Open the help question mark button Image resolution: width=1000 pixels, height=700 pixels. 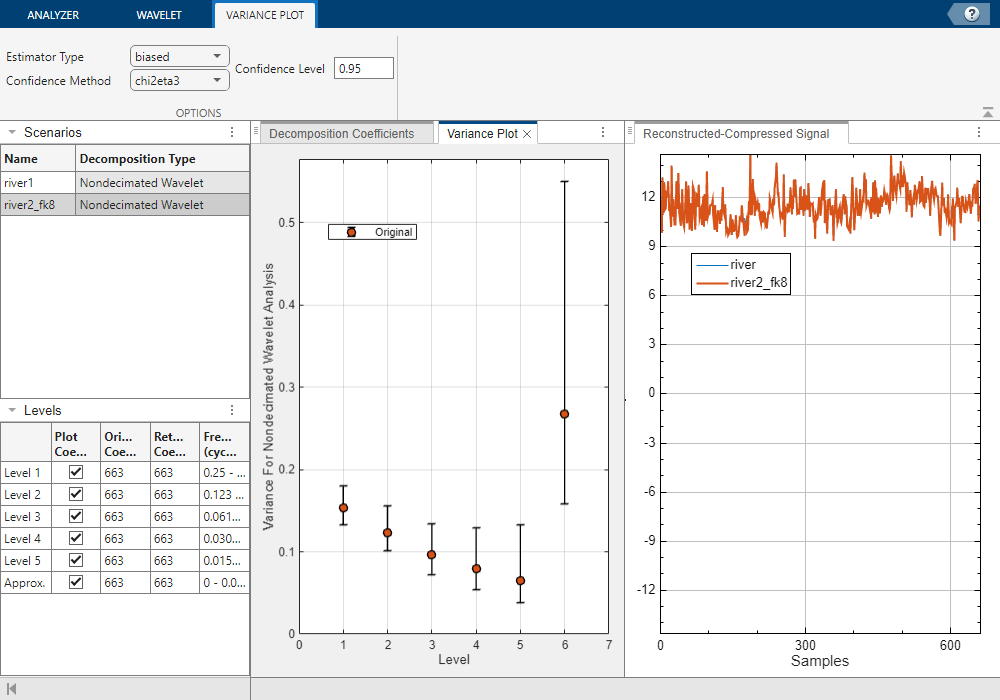(x=970, y=14)
